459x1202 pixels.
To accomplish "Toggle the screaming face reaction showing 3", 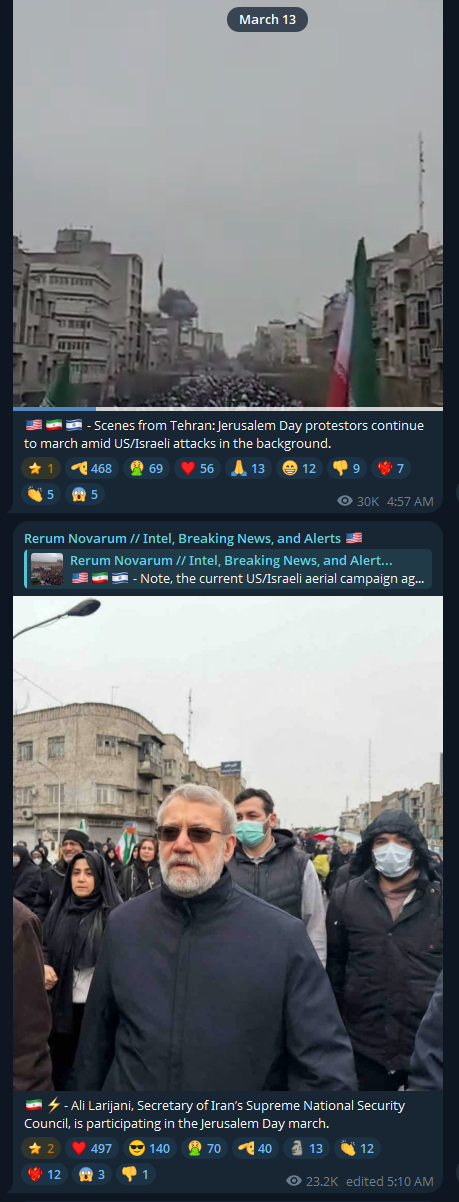I will (x=91, y=1174).
